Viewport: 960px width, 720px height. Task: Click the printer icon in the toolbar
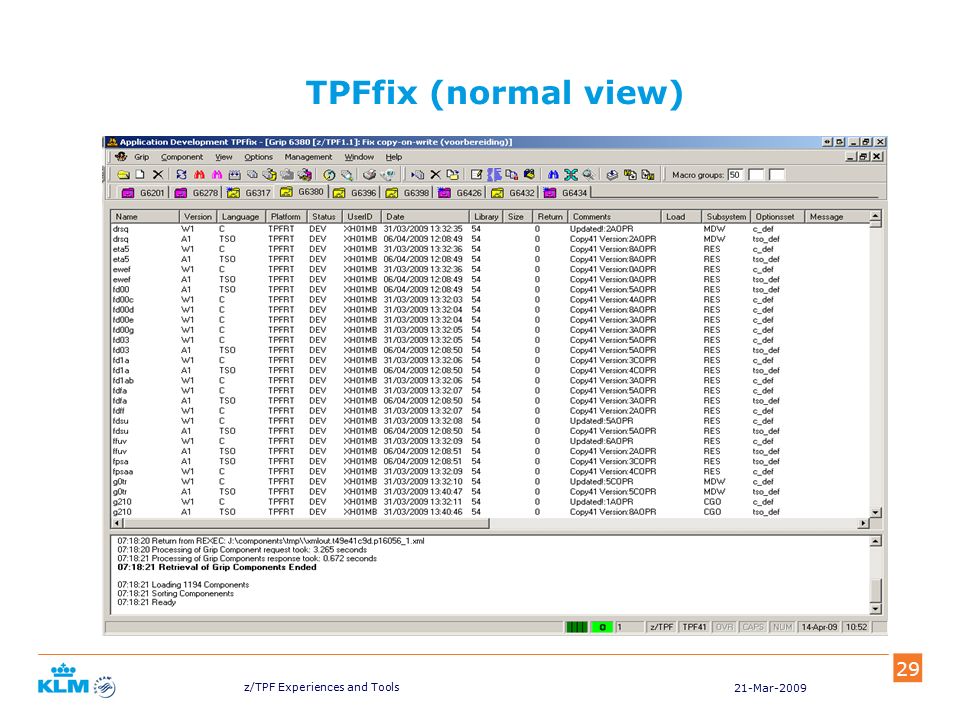[x=369, y=175]
